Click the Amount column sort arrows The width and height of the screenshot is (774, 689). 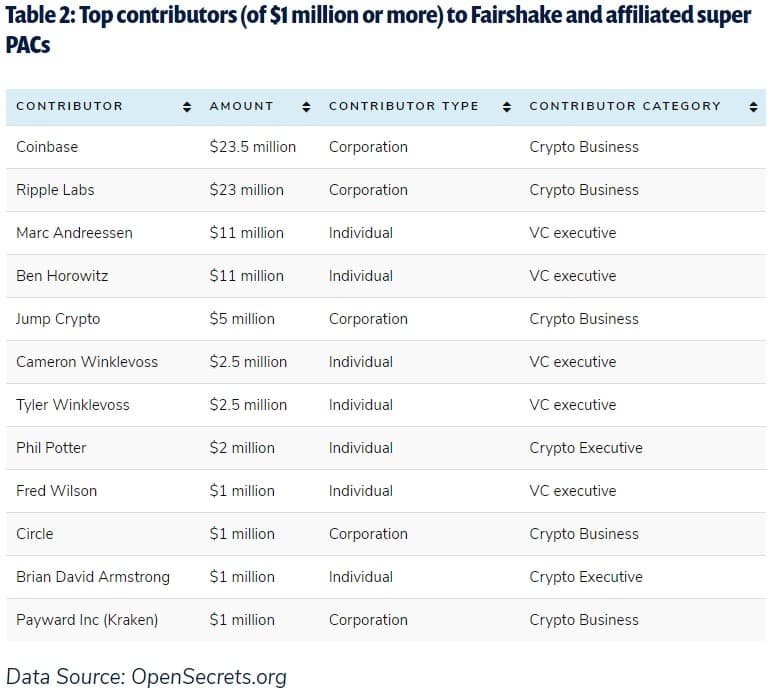coord(306,107)
